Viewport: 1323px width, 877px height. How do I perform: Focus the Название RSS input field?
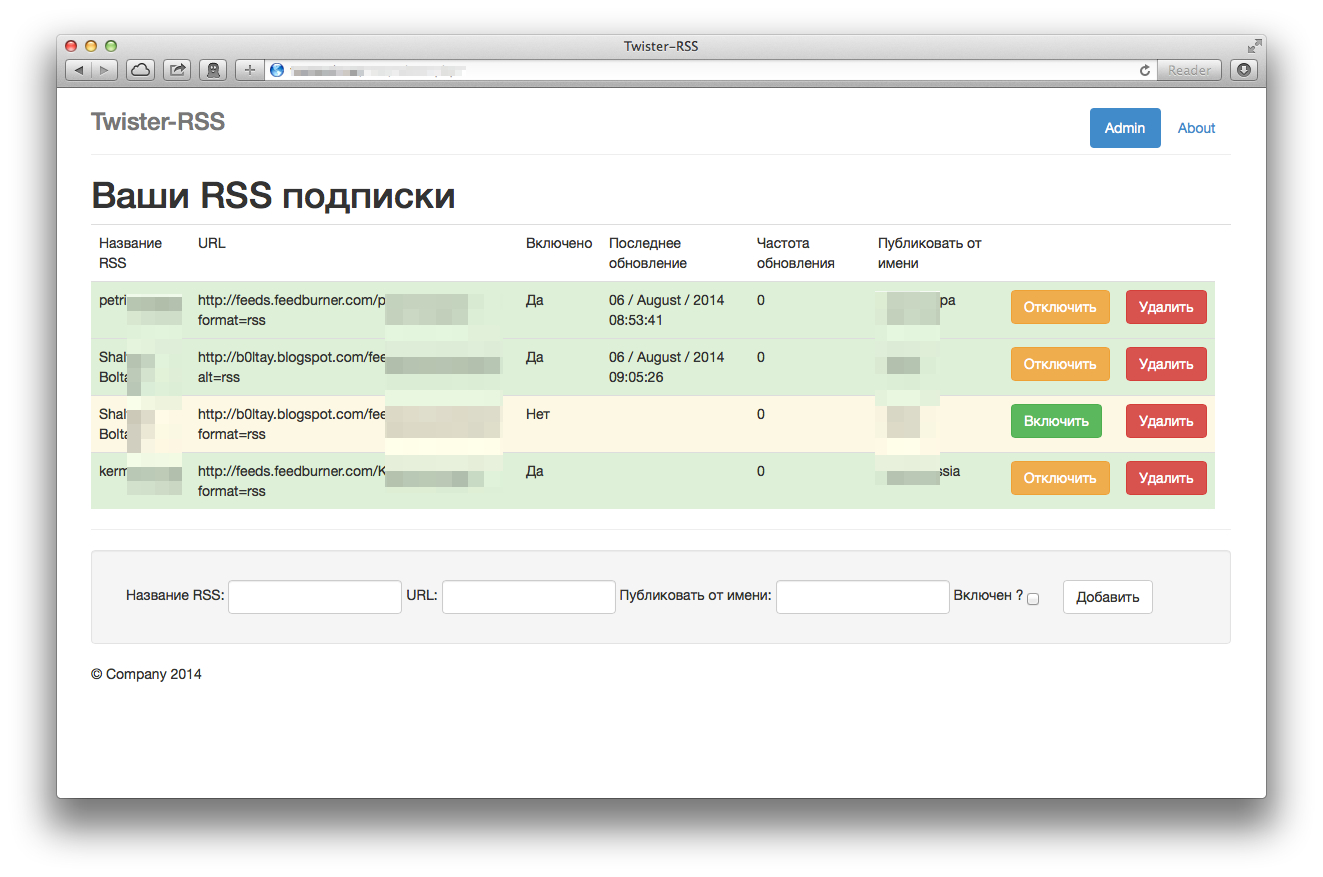tap(315, 597)
